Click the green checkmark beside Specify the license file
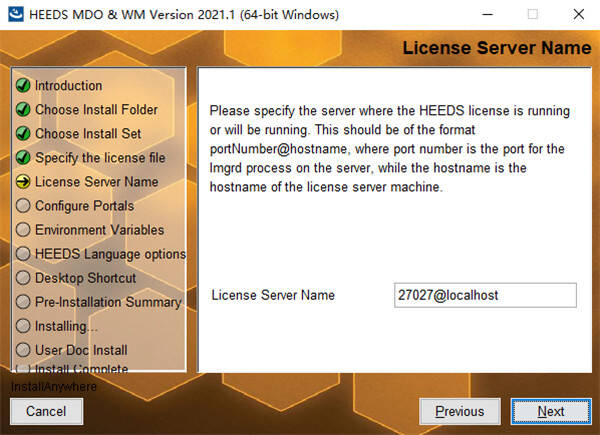600x435 pixels. tap(22, 158)
